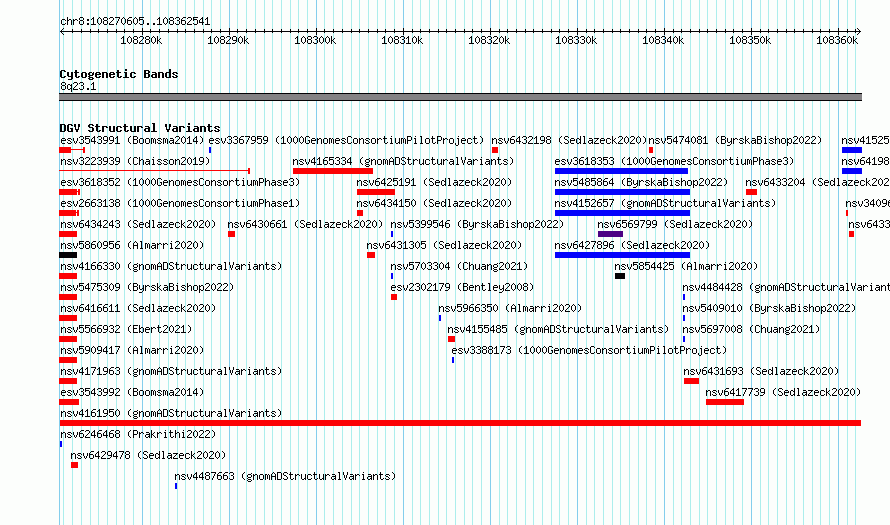The height and width of the screenshot is (525, 890).
Task: Click the purple nsv6569799 variant bar
Action: [610, 234]
